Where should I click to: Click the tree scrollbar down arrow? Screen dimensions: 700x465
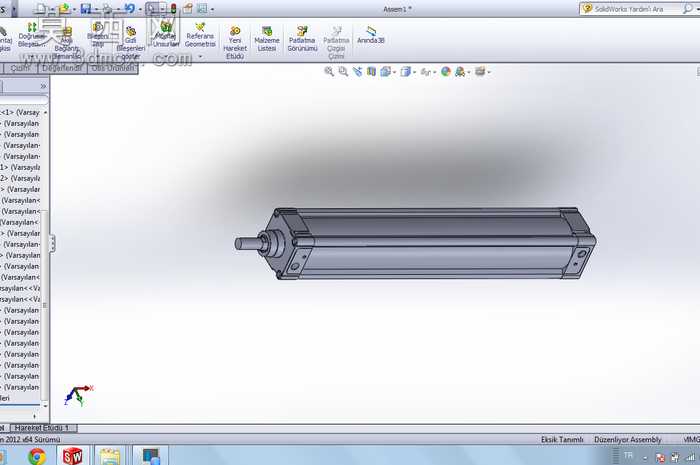(45, 406)
